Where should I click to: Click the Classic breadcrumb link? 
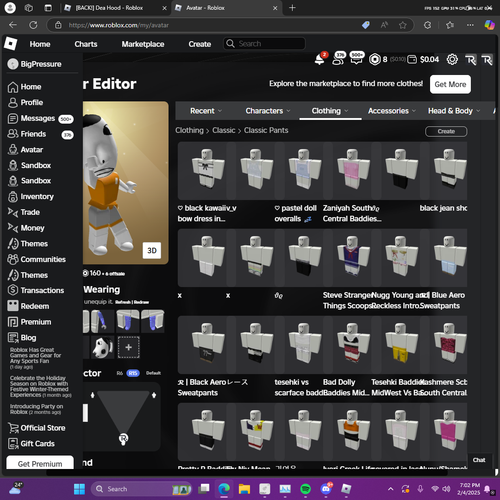coord(224,130)
